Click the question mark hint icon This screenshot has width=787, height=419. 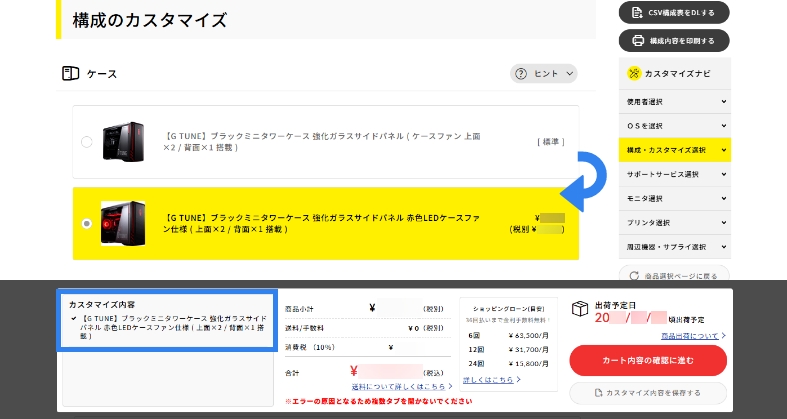(521, 74)
